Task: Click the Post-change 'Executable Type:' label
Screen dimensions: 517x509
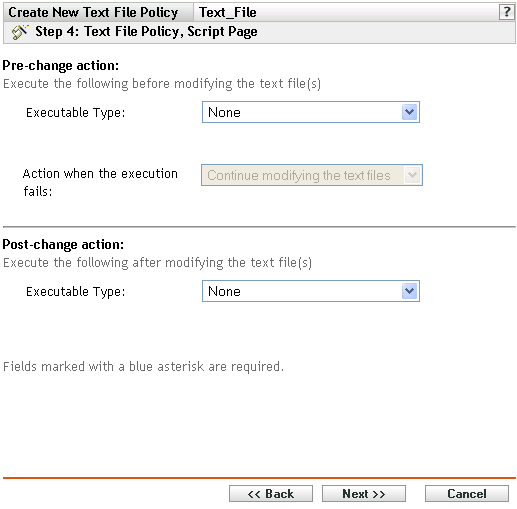Action: tap(76, 292)
